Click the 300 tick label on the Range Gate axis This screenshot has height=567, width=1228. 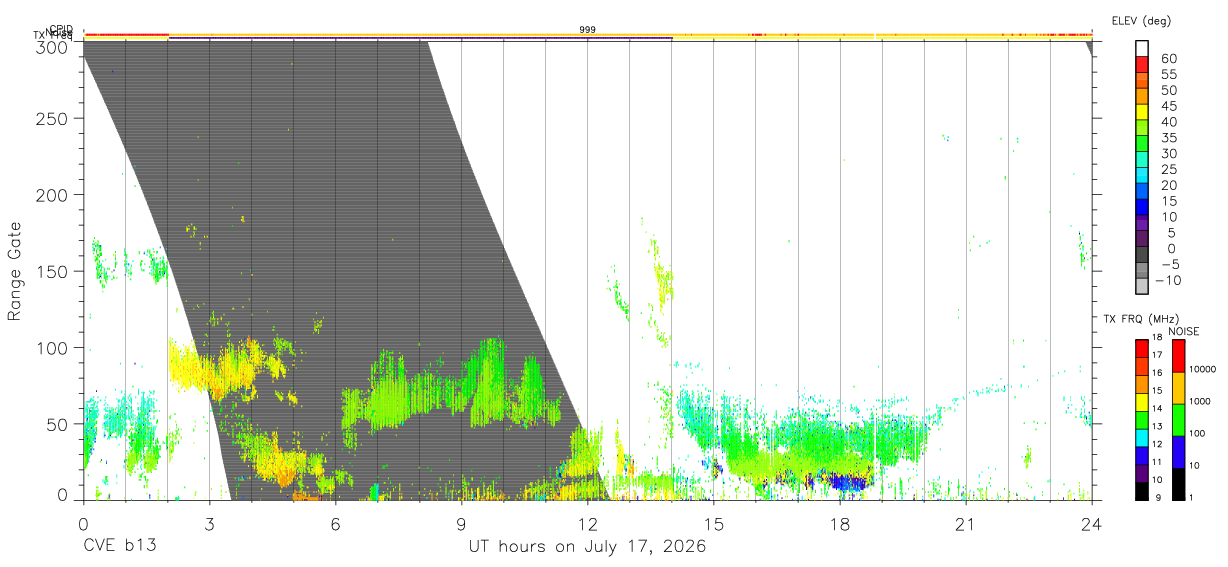point(52,46)
